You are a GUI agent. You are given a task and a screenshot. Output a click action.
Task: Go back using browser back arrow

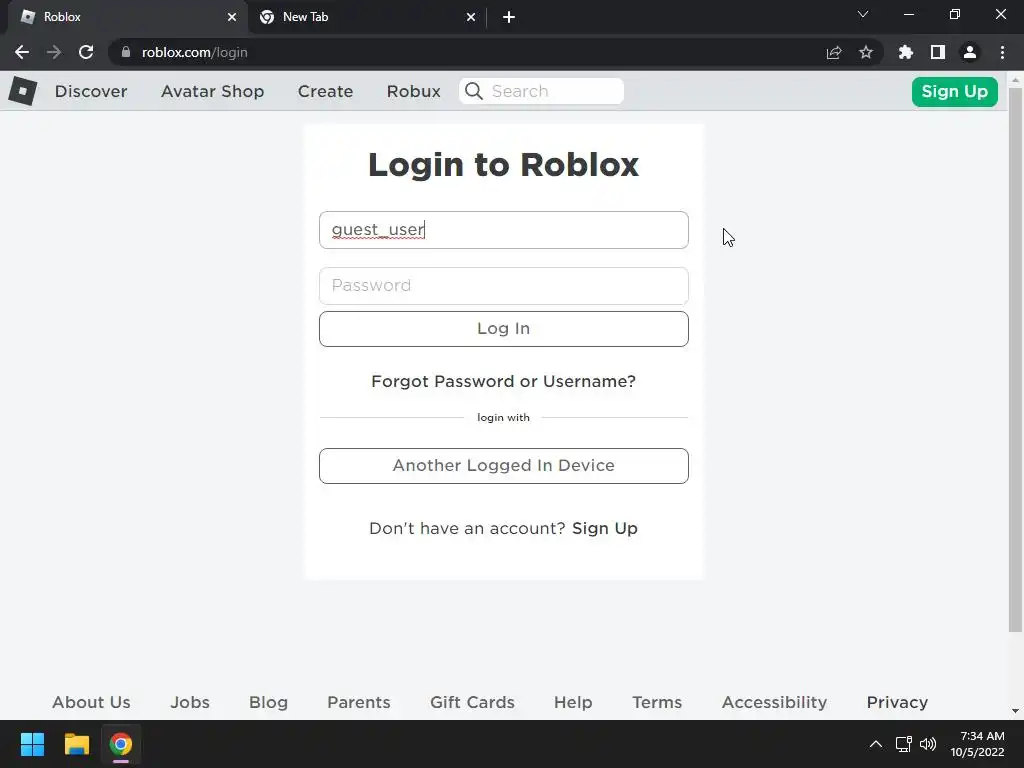22,52
